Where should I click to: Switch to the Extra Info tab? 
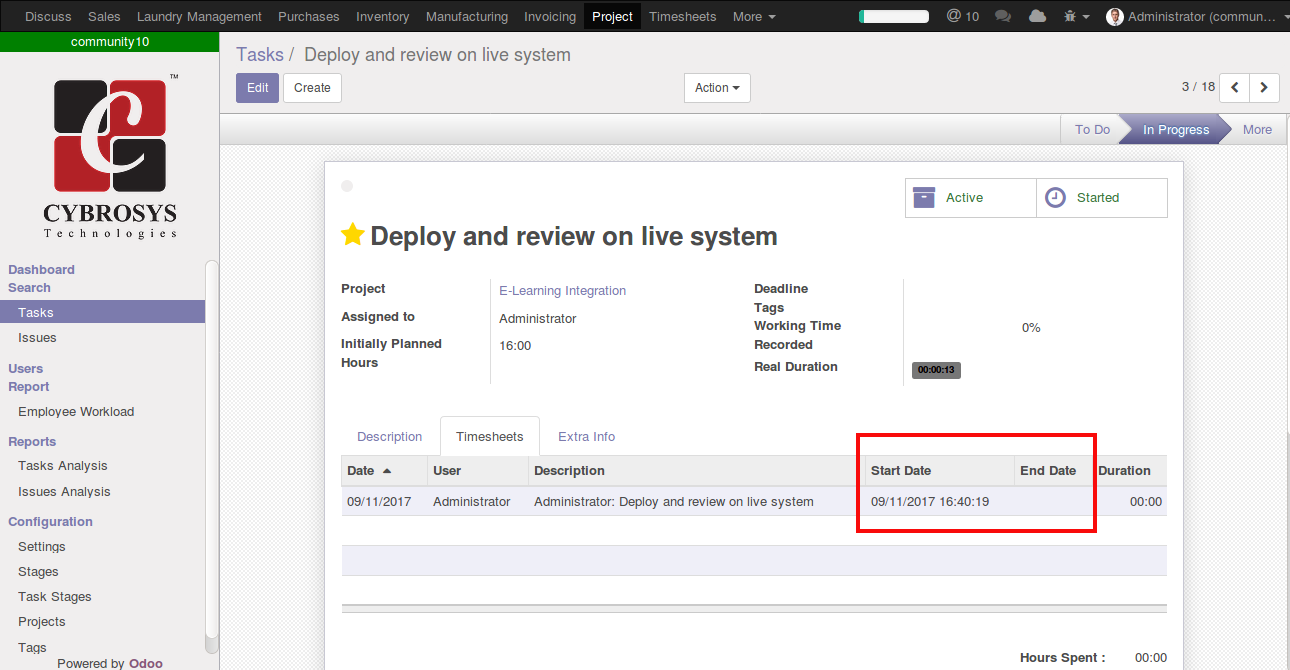pos(586,437)
